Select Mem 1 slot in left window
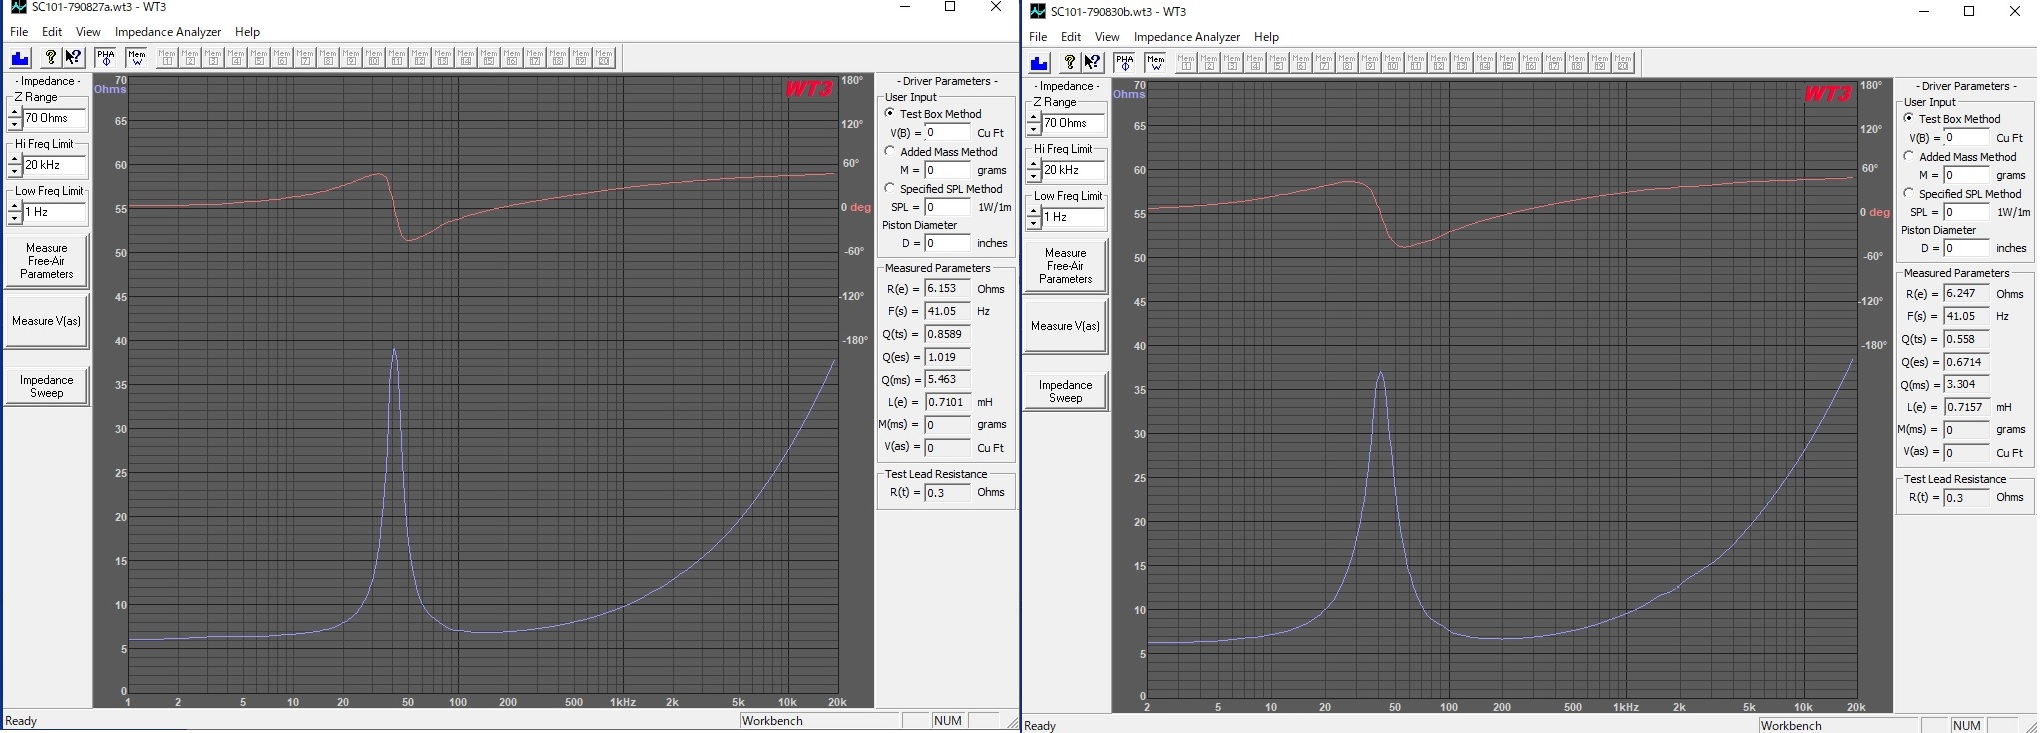The height and width of the screenshot is (733, 2041). (x=167, y=58)
